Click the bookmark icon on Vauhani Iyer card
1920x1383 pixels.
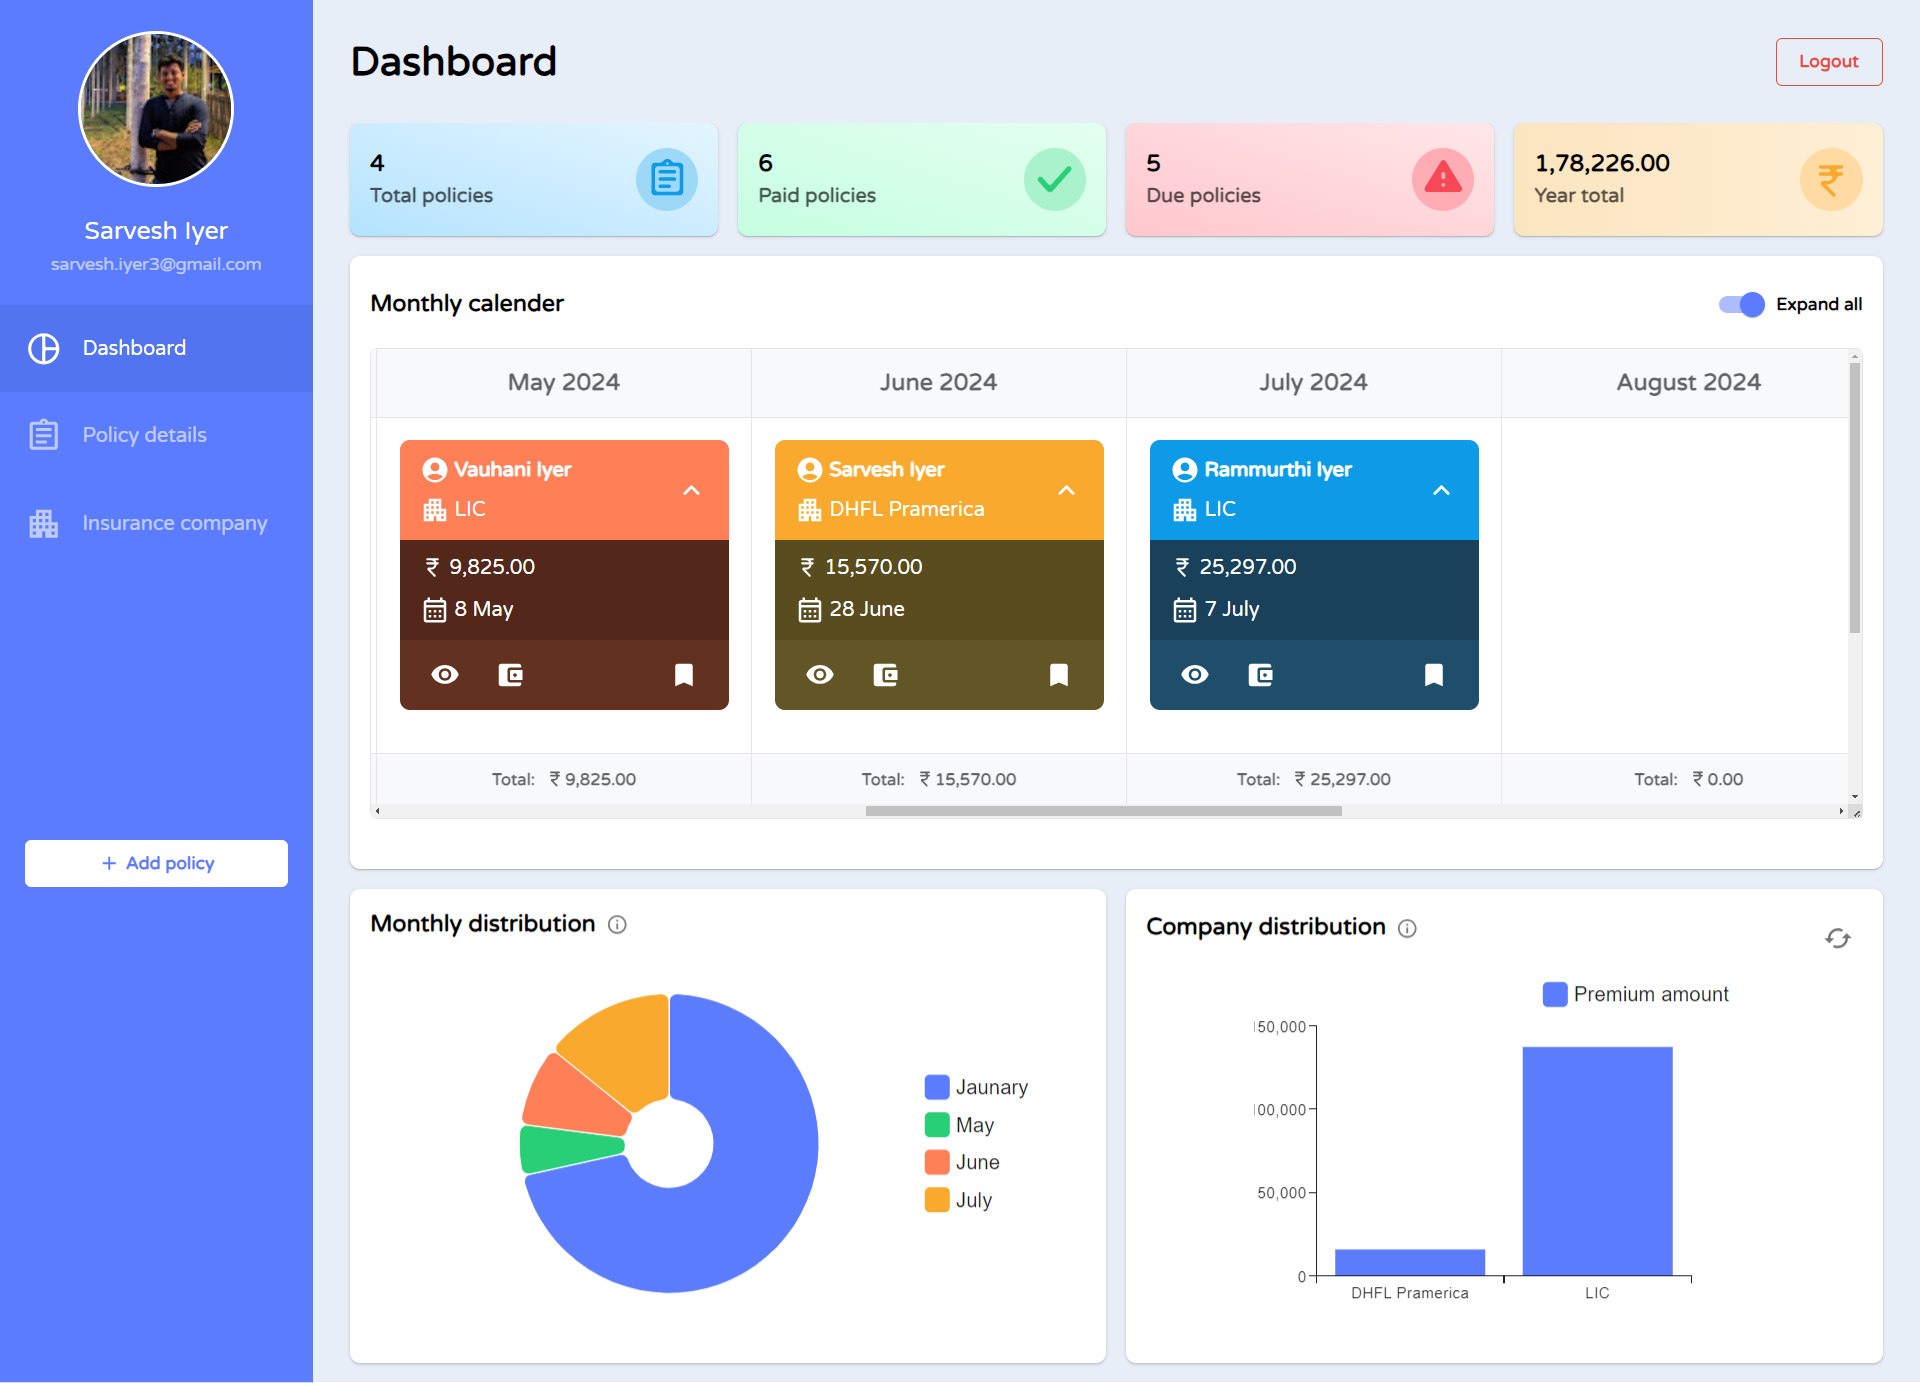pos(684,675)
